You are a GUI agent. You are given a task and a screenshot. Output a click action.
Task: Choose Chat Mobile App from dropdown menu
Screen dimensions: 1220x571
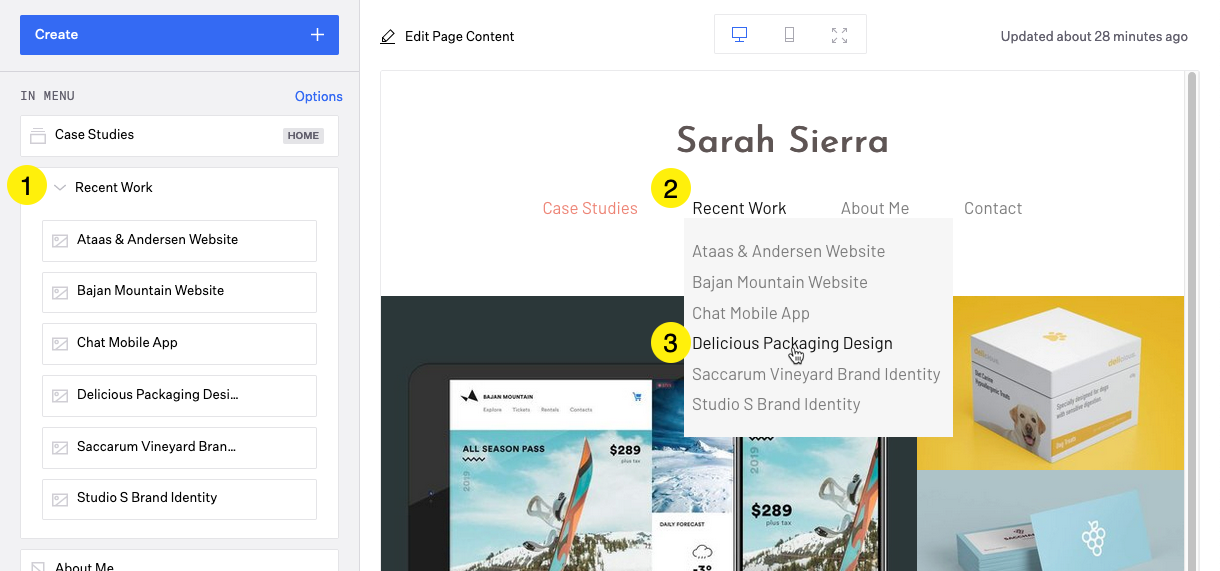[x=751, y=313]
